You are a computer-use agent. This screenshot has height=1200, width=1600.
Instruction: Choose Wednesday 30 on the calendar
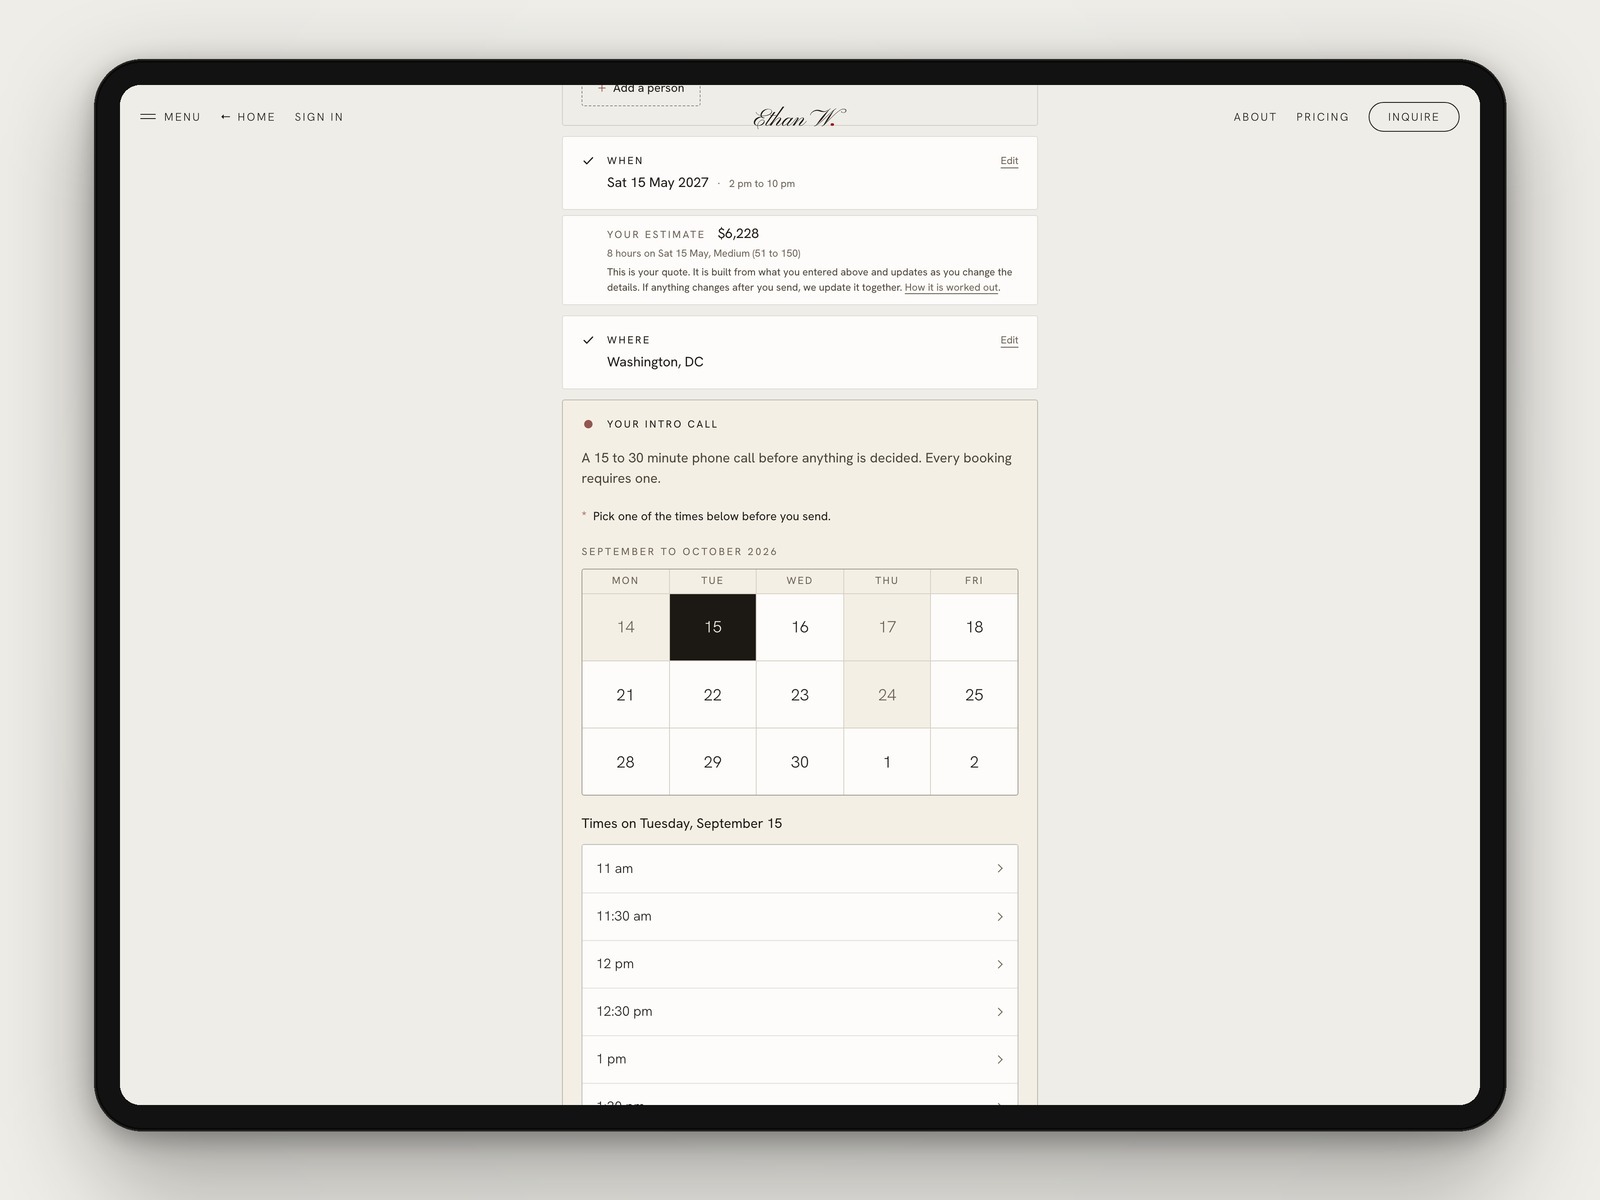click(x=800, y=762)
